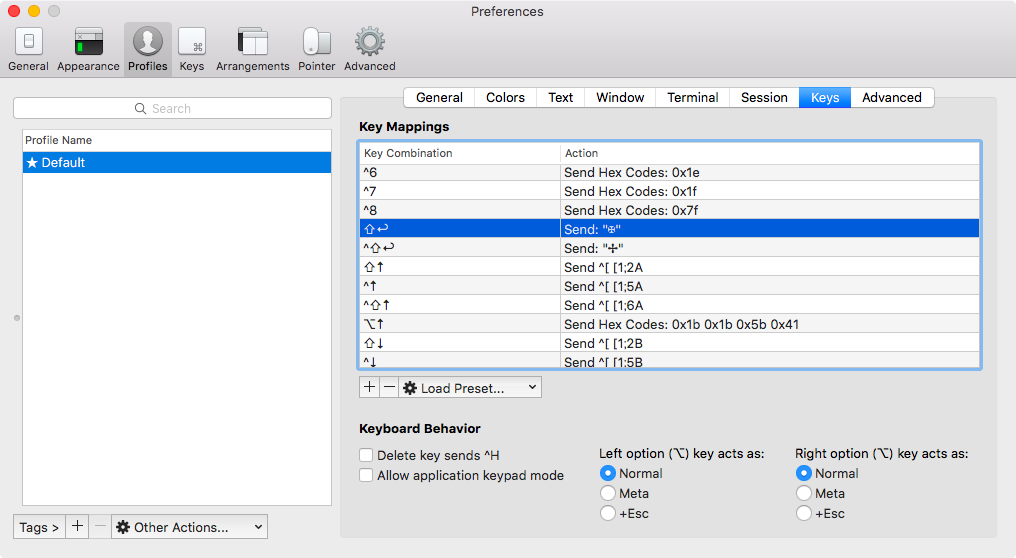Viewport: 1016px width, 558px height.
Task: Add a new key mapping with plus
Action: click(369, 388)
